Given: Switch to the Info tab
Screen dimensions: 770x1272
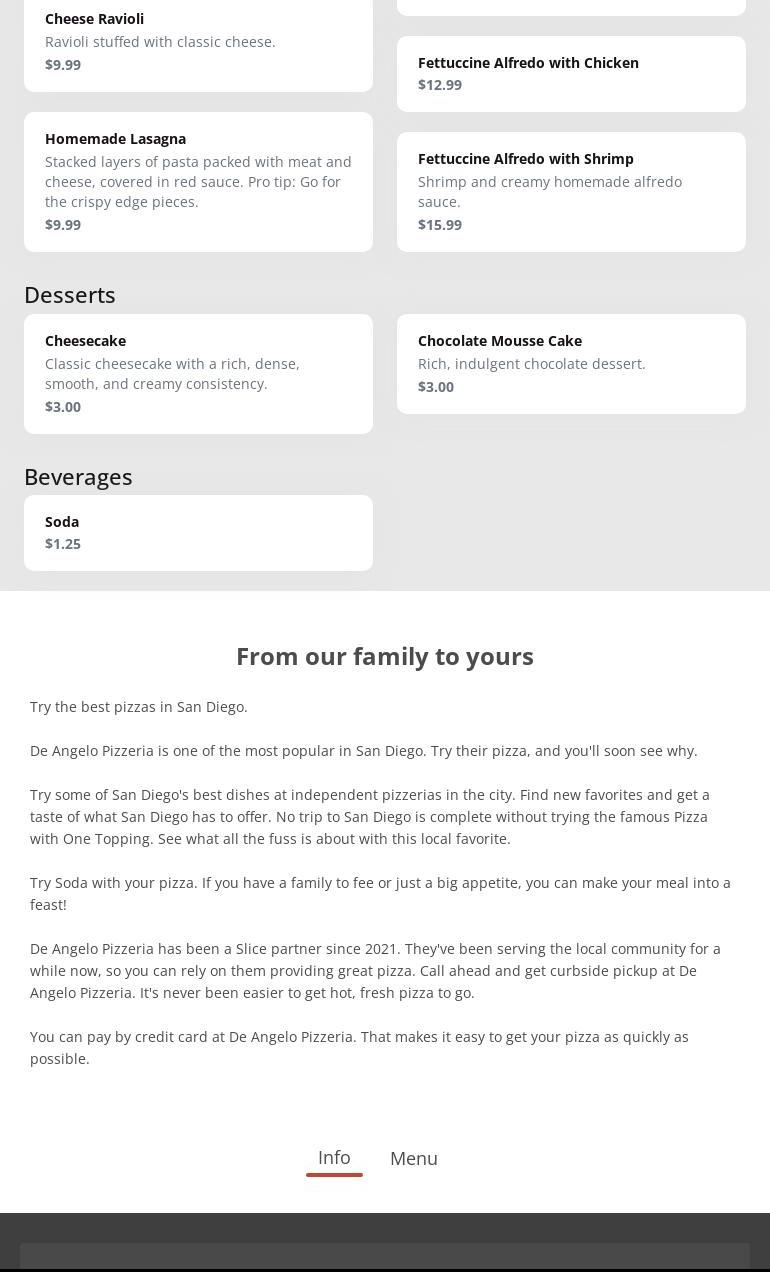Looking at the screenshot, I should coord(334,1158).
